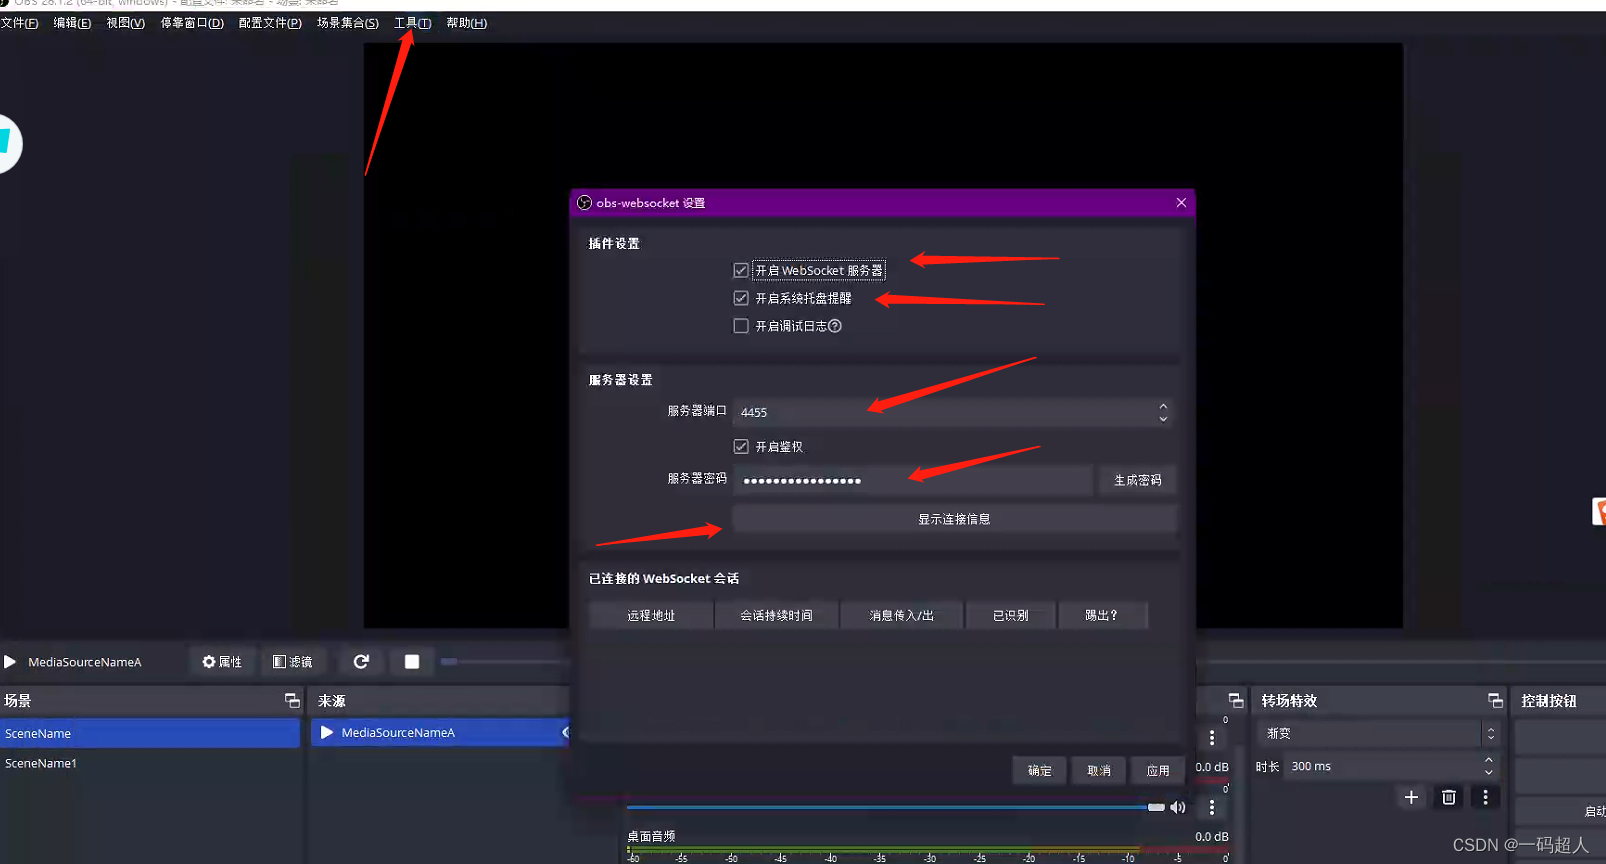Click the 桌面音频 audio level meter
1606x864 pixels.
coord(928,849)
